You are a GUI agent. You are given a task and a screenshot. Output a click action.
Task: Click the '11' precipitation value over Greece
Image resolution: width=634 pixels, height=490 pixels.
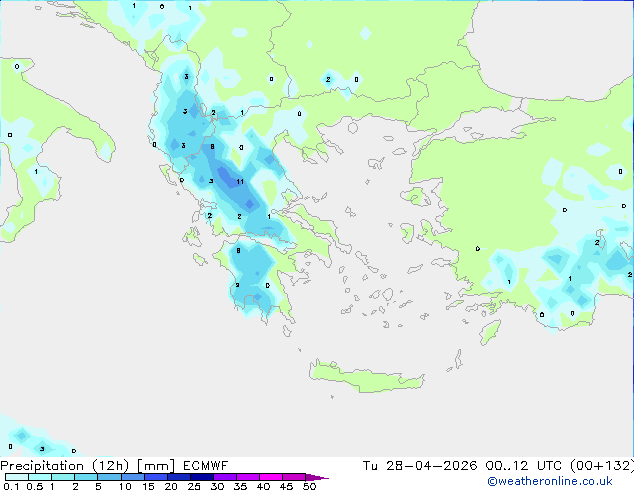(240, 182)
